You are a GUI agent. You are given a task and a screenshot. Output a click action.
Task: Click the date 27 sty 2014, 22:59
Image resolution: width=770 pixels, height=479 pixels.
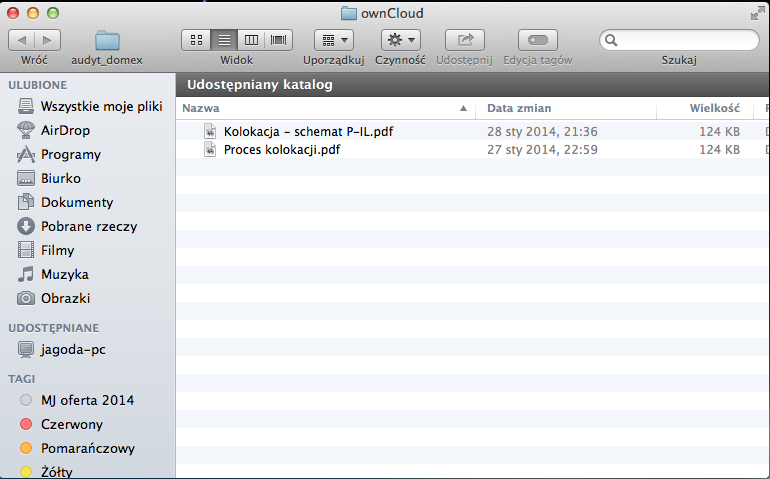(542, 149)
